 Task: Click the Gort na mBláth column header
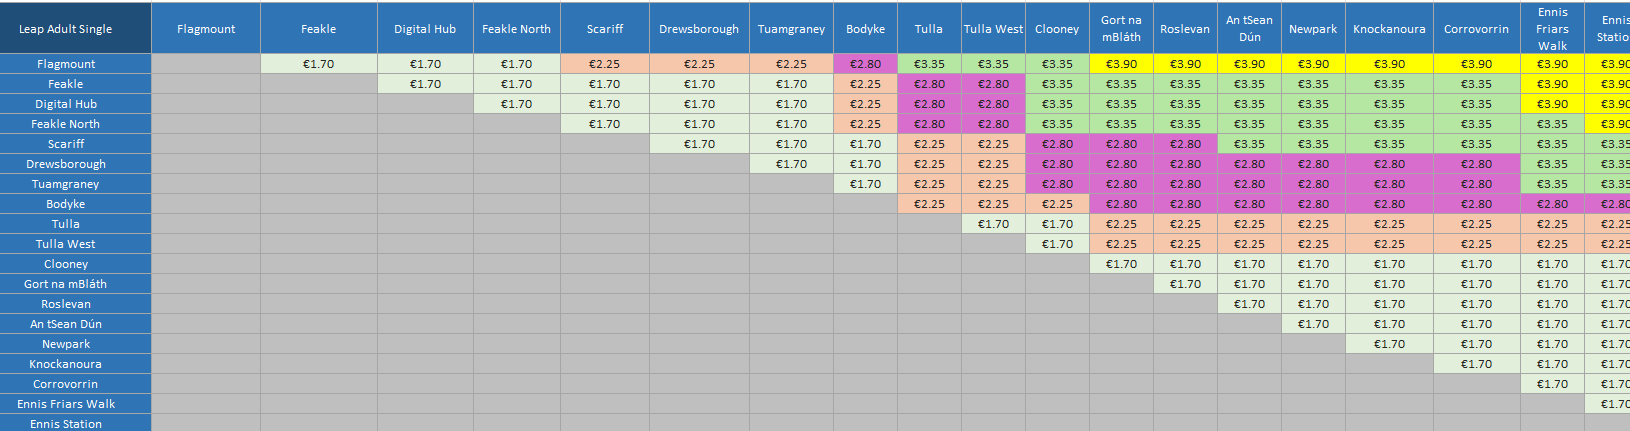[x=1121, y=29]
